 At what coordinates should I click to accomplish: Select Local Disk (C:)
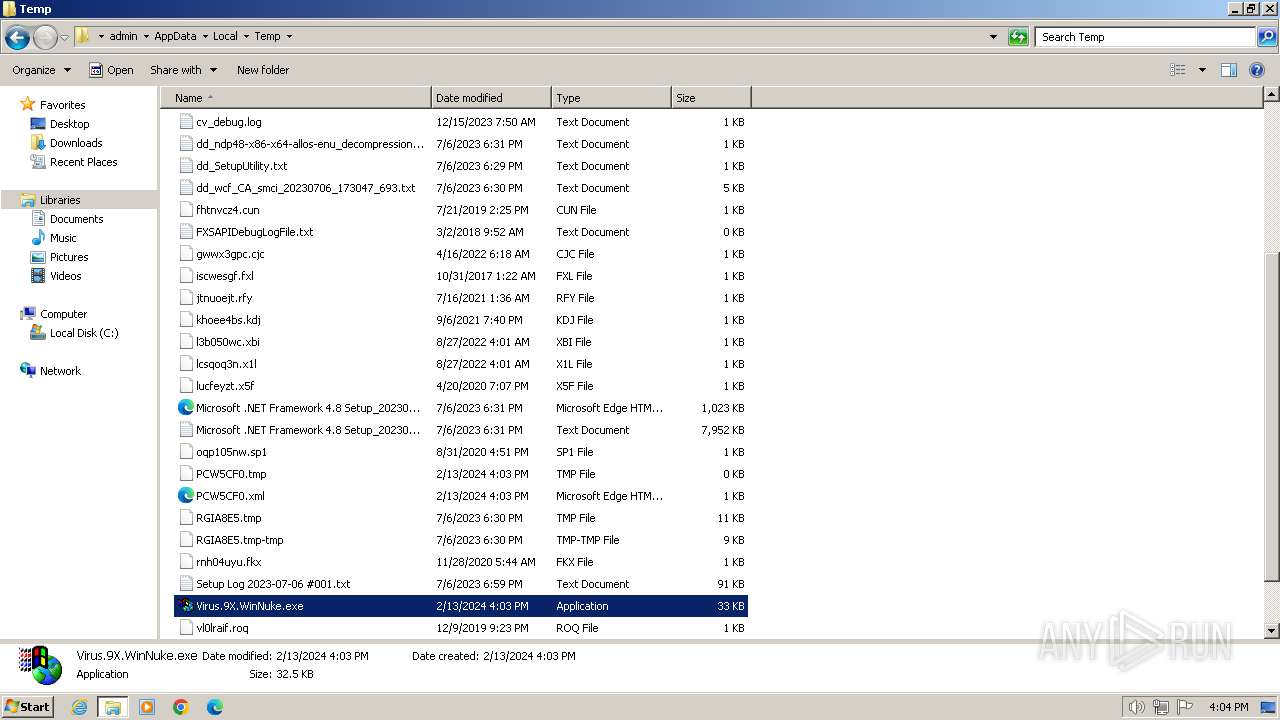tap(84, 333)
